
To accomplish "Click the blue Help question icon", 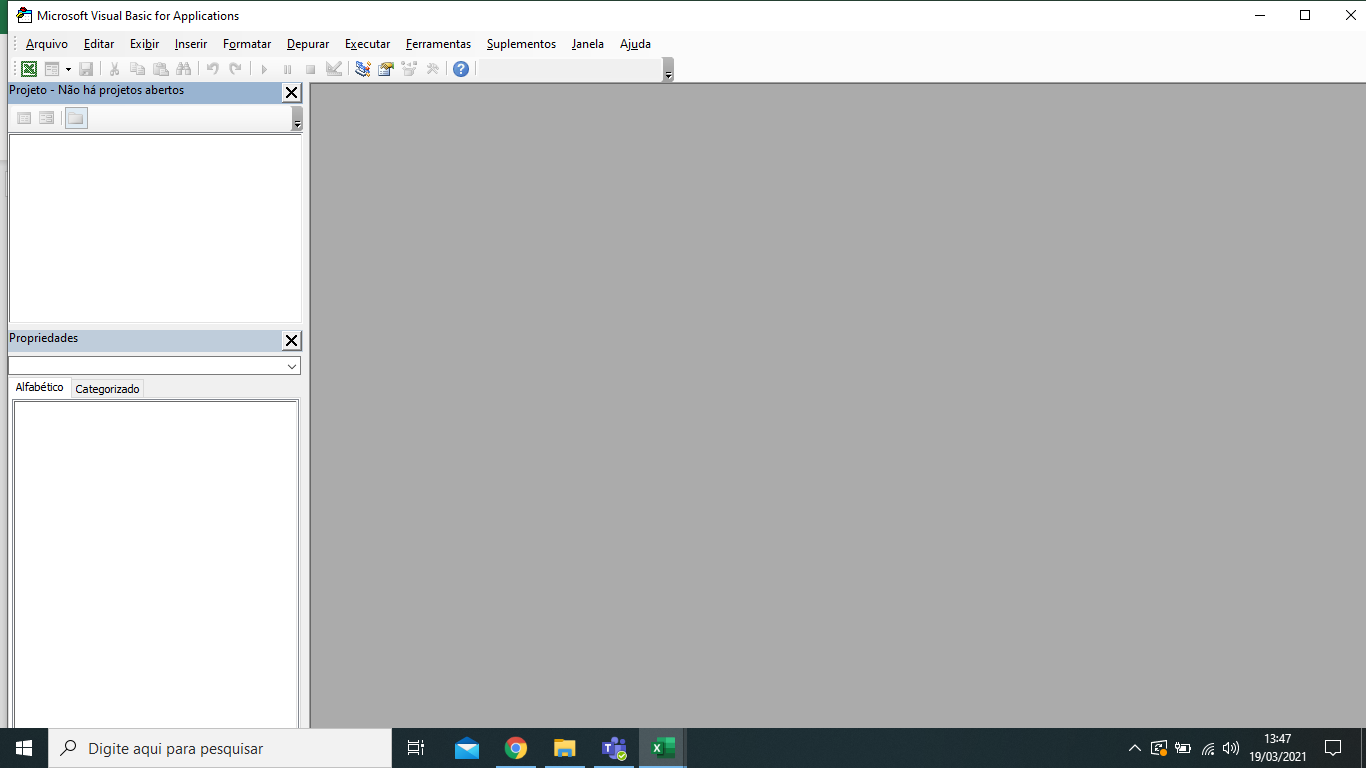I will coord(460,69).
